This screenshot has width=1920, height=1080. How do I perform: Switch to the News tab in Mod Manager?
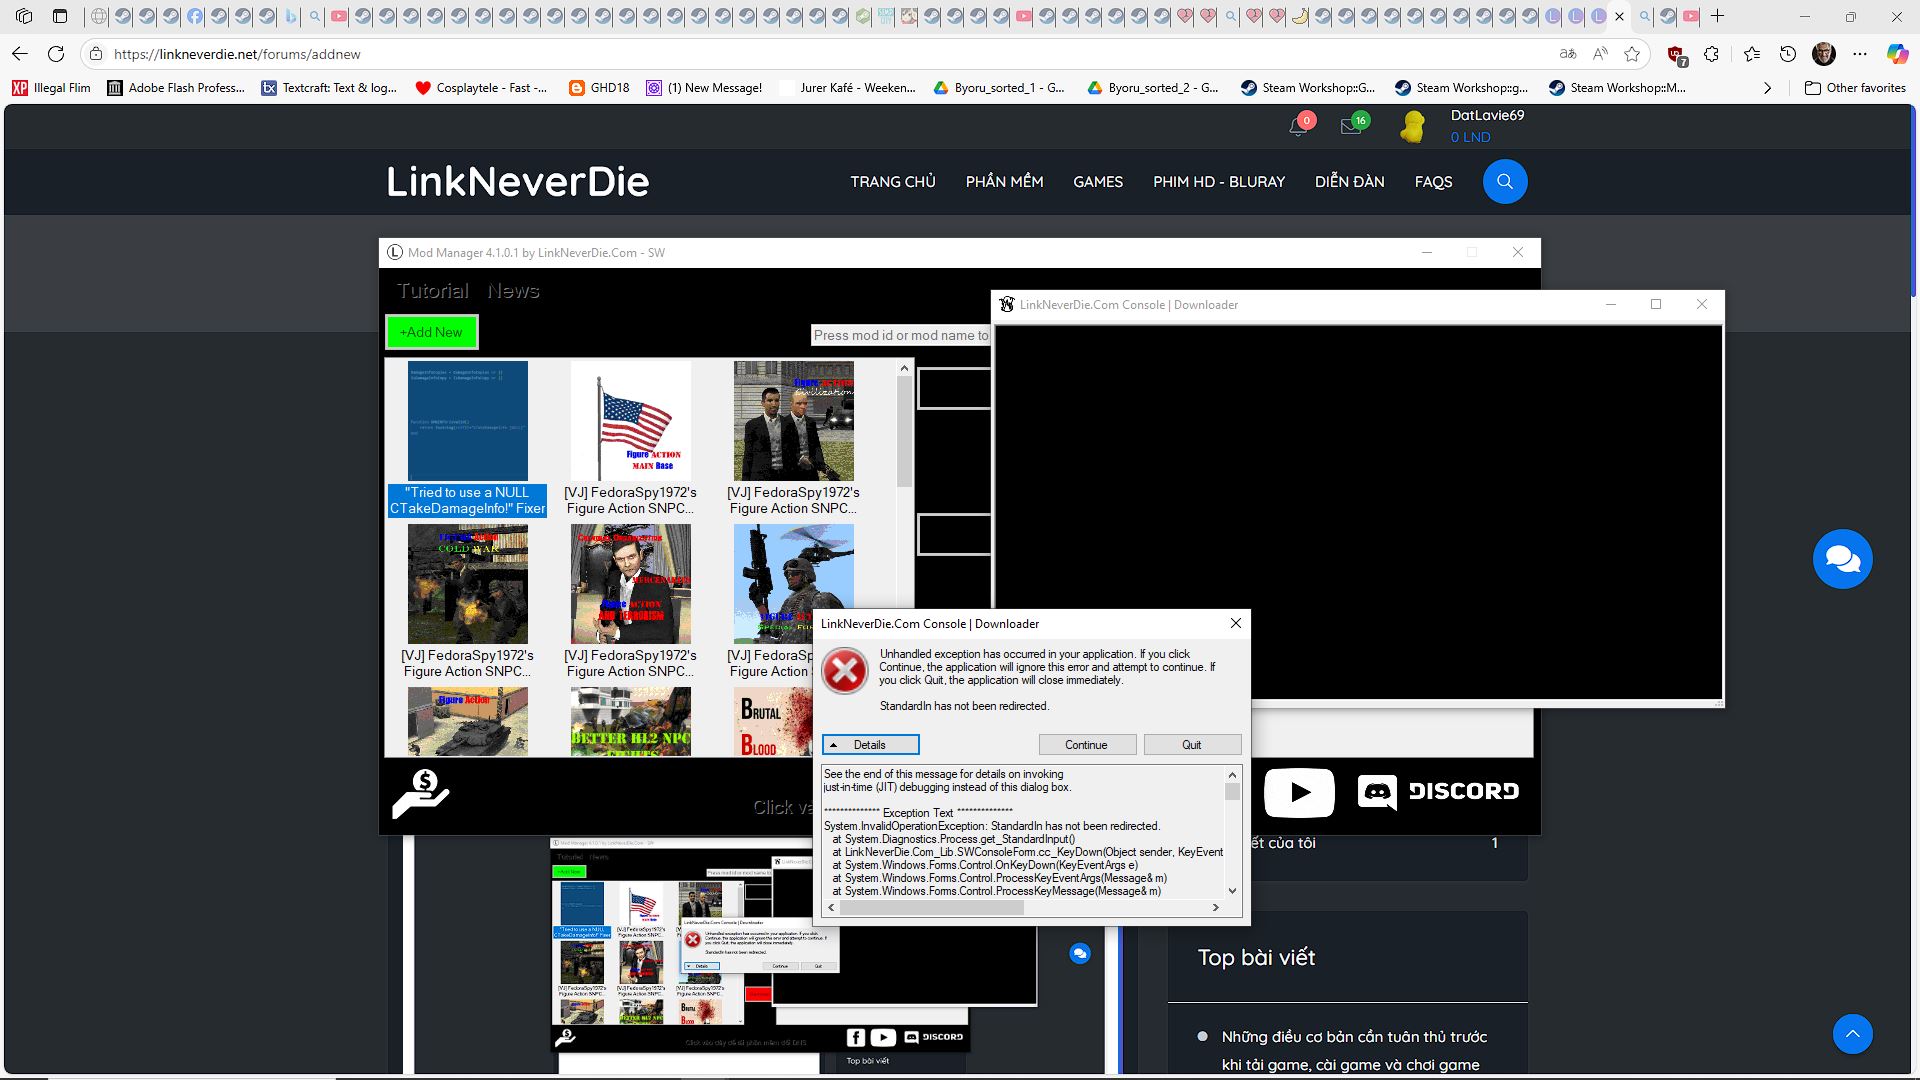[513, 290]
